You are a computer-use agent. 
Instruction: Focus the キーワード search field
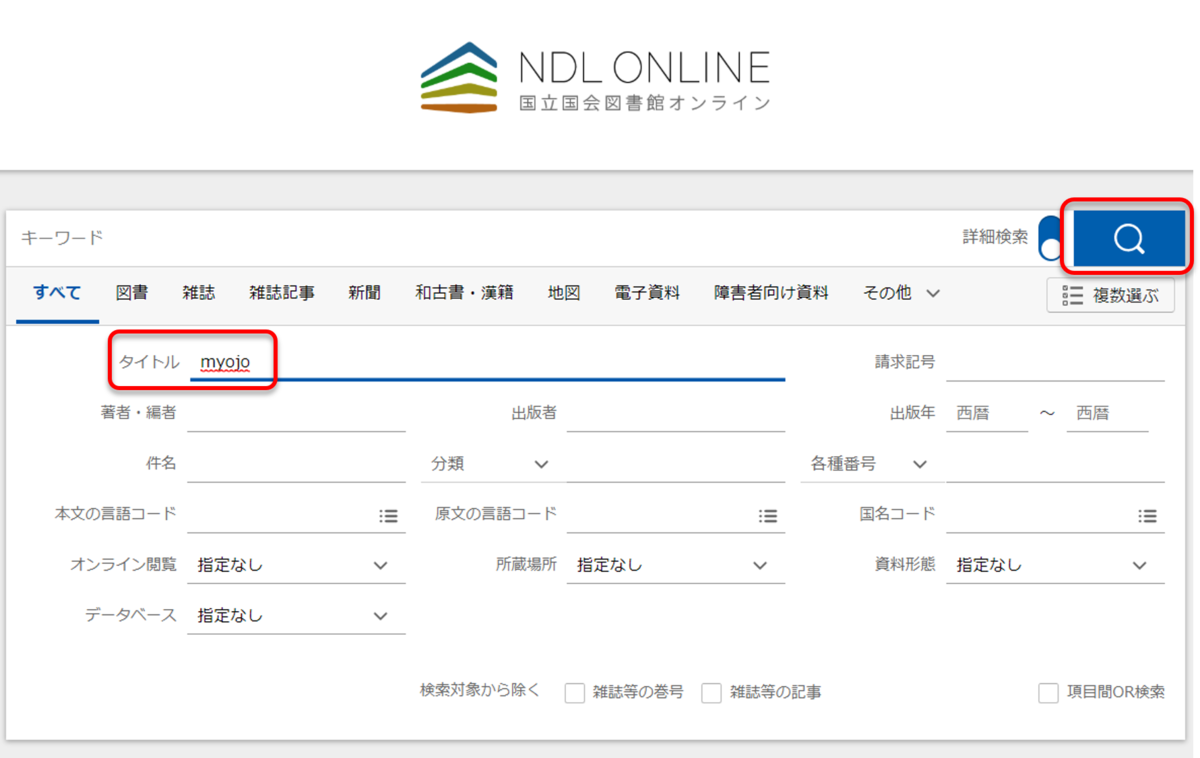[x=480, y=238]
